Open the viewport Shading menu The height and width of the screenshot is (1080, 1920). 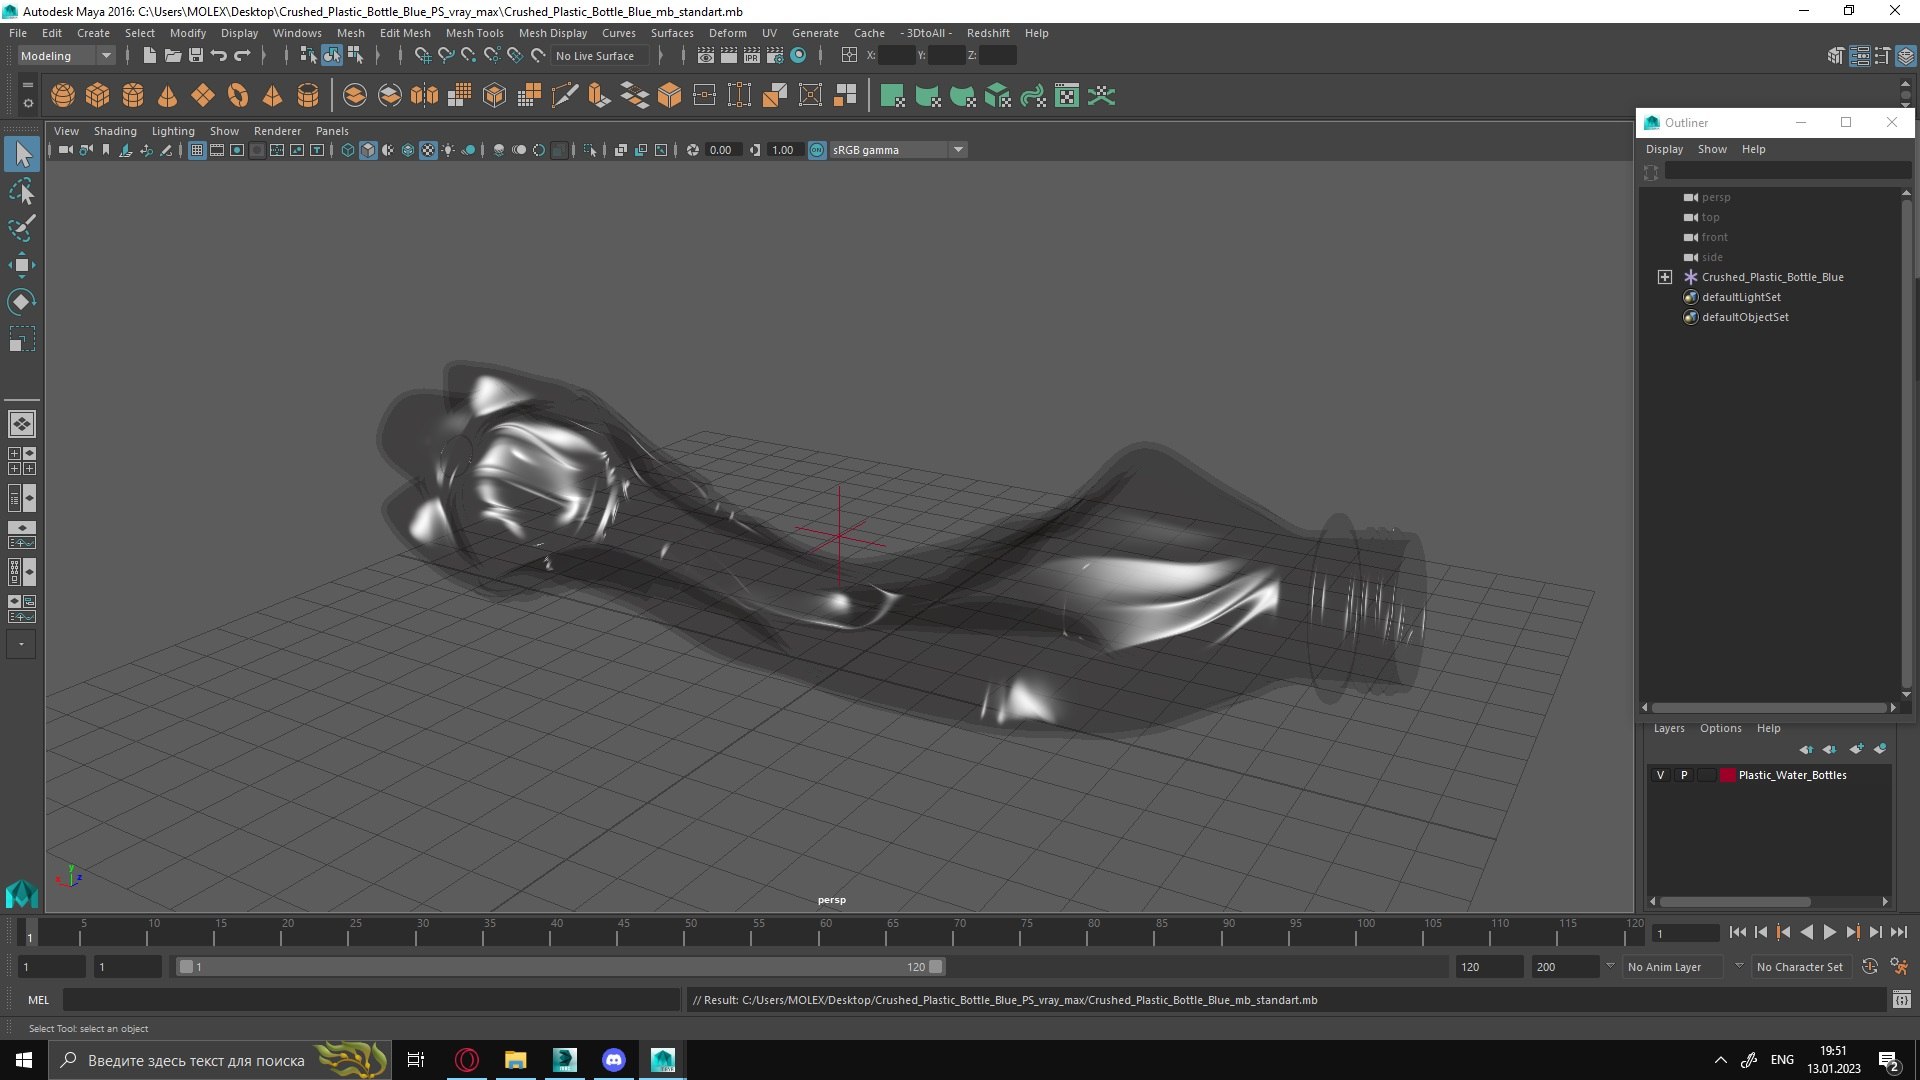click(115, 131)
